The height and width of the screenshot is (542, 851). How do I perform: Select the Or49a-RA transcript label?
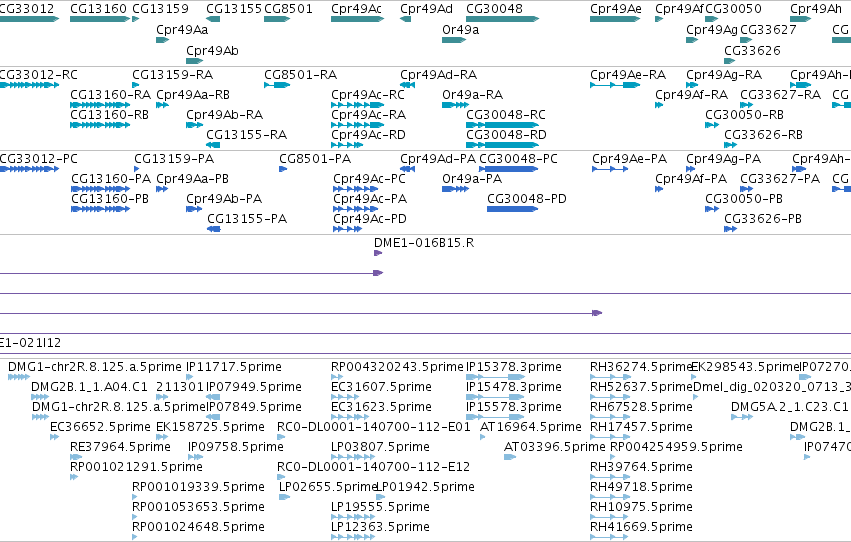[472, 94]
